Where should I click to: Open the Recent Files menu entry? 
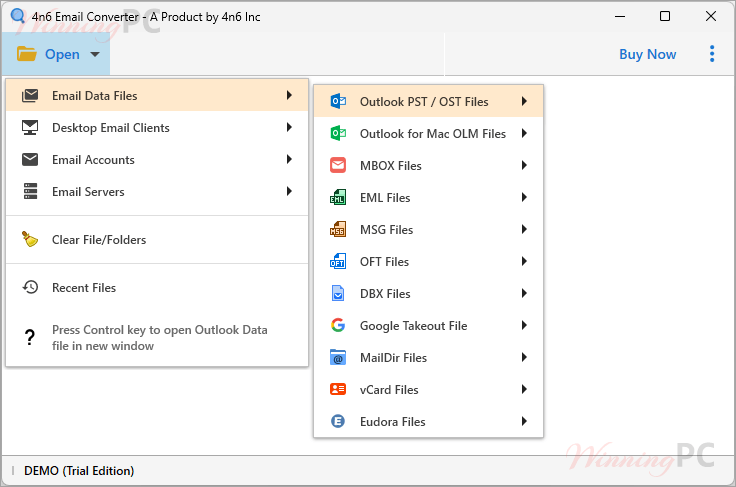[x=157, y=287]
